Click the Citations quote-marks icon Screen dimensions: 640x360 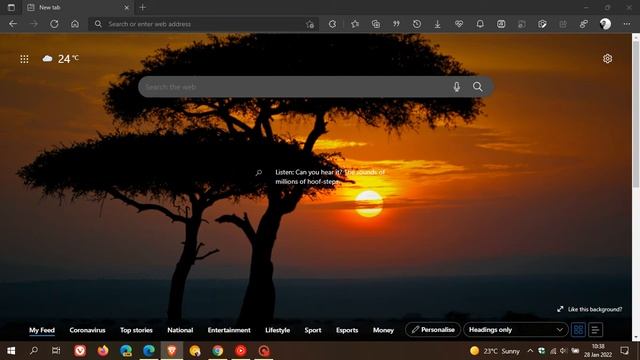pos(396,24)
